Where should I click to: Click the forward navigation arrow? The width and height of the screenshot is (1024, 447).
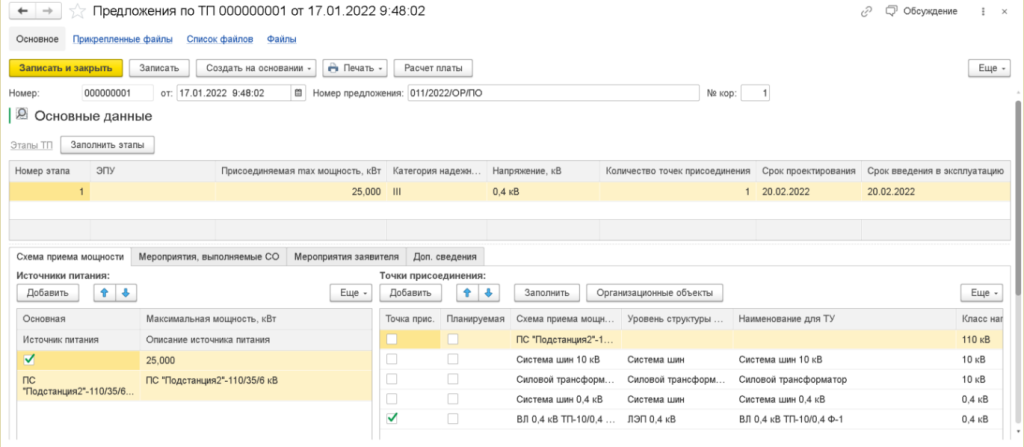click(46, 11)
